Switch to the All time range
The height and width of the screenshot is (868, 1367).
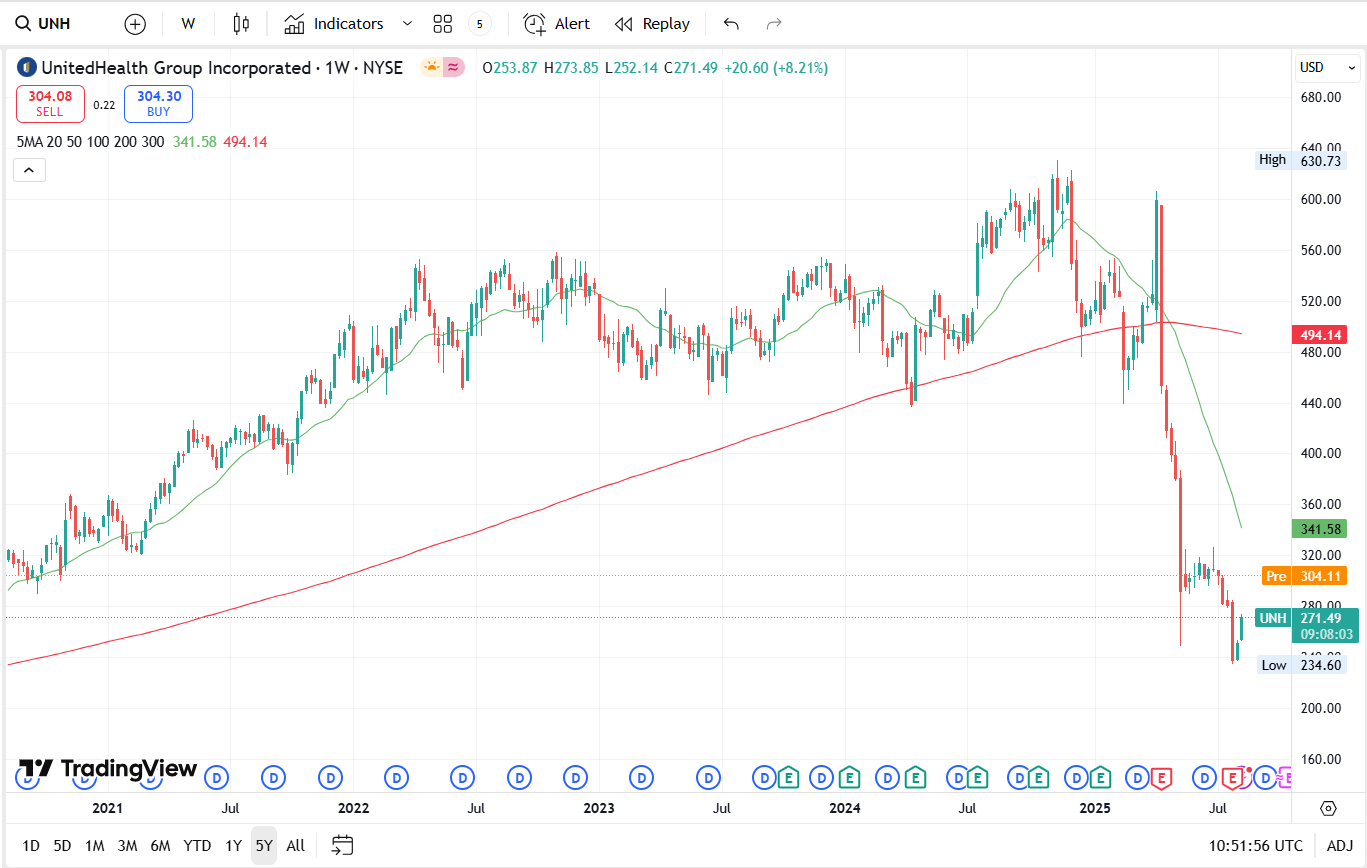(x=295, y=846)
